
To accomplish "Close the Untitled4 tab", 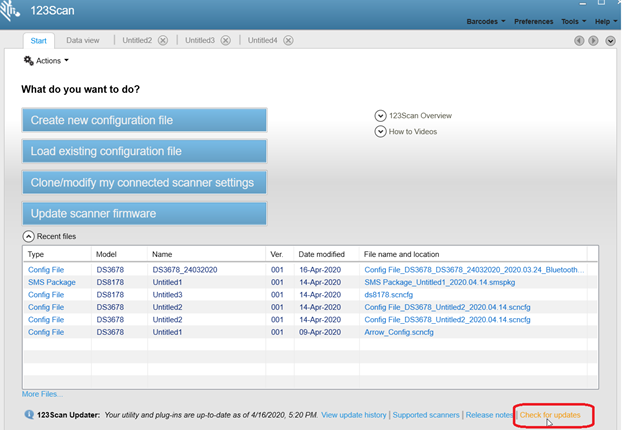I will [x=288, y=40].
